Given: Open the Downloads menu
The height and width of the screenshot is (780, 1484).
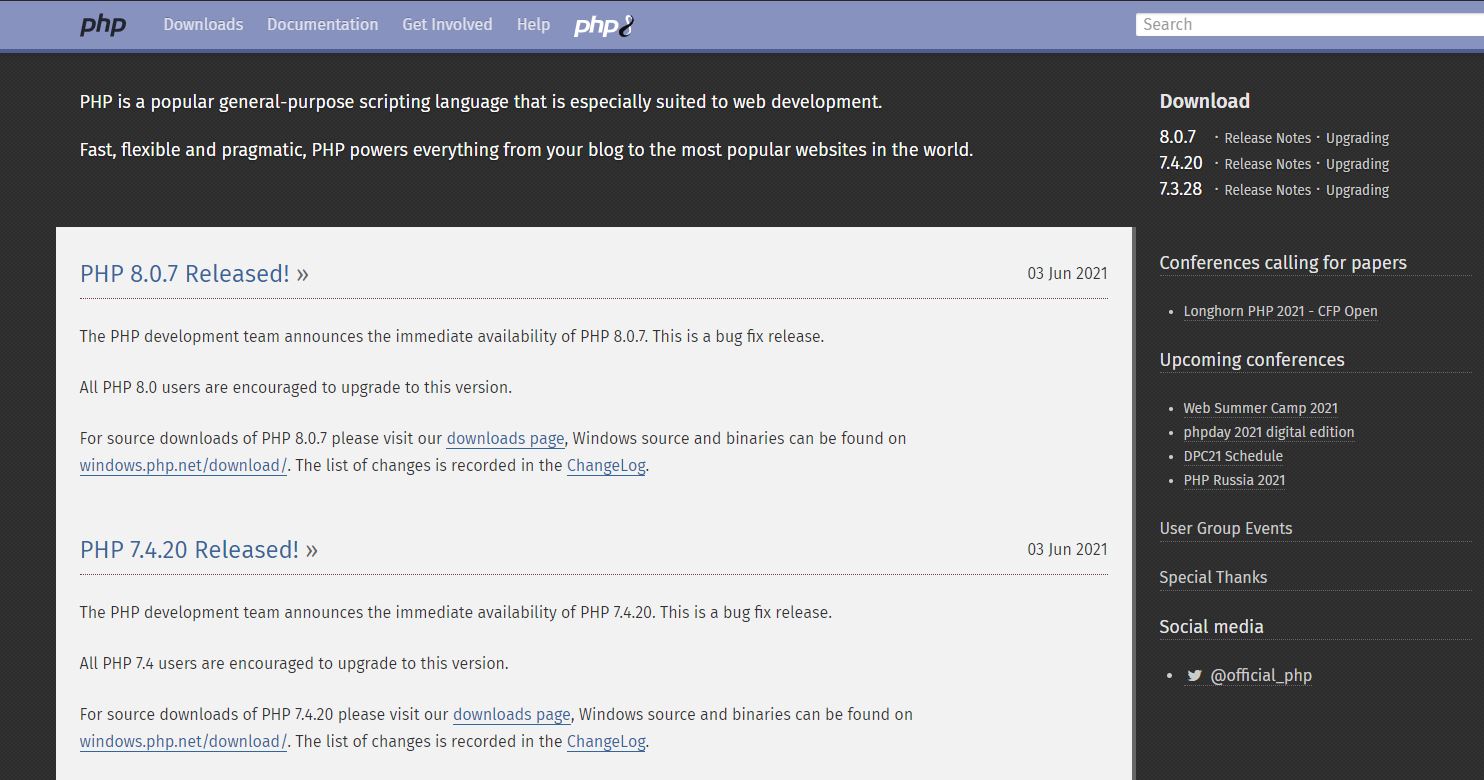Looking at the screenshot, I should (x=203, y=25).
